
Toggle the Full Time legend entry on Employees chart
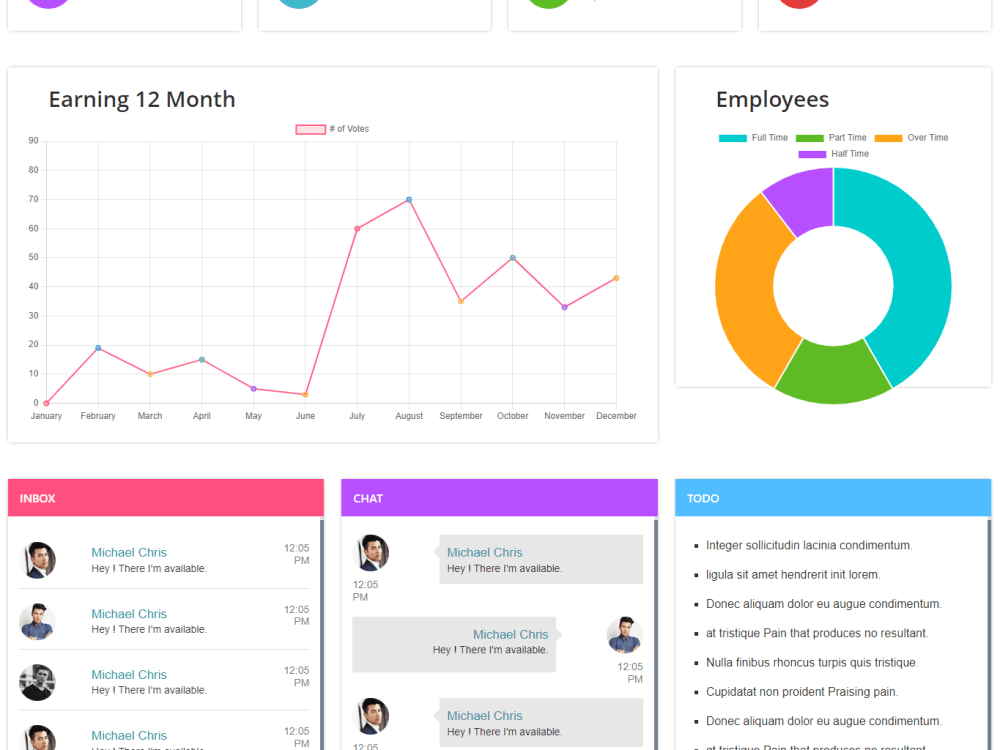coord(754,137)
